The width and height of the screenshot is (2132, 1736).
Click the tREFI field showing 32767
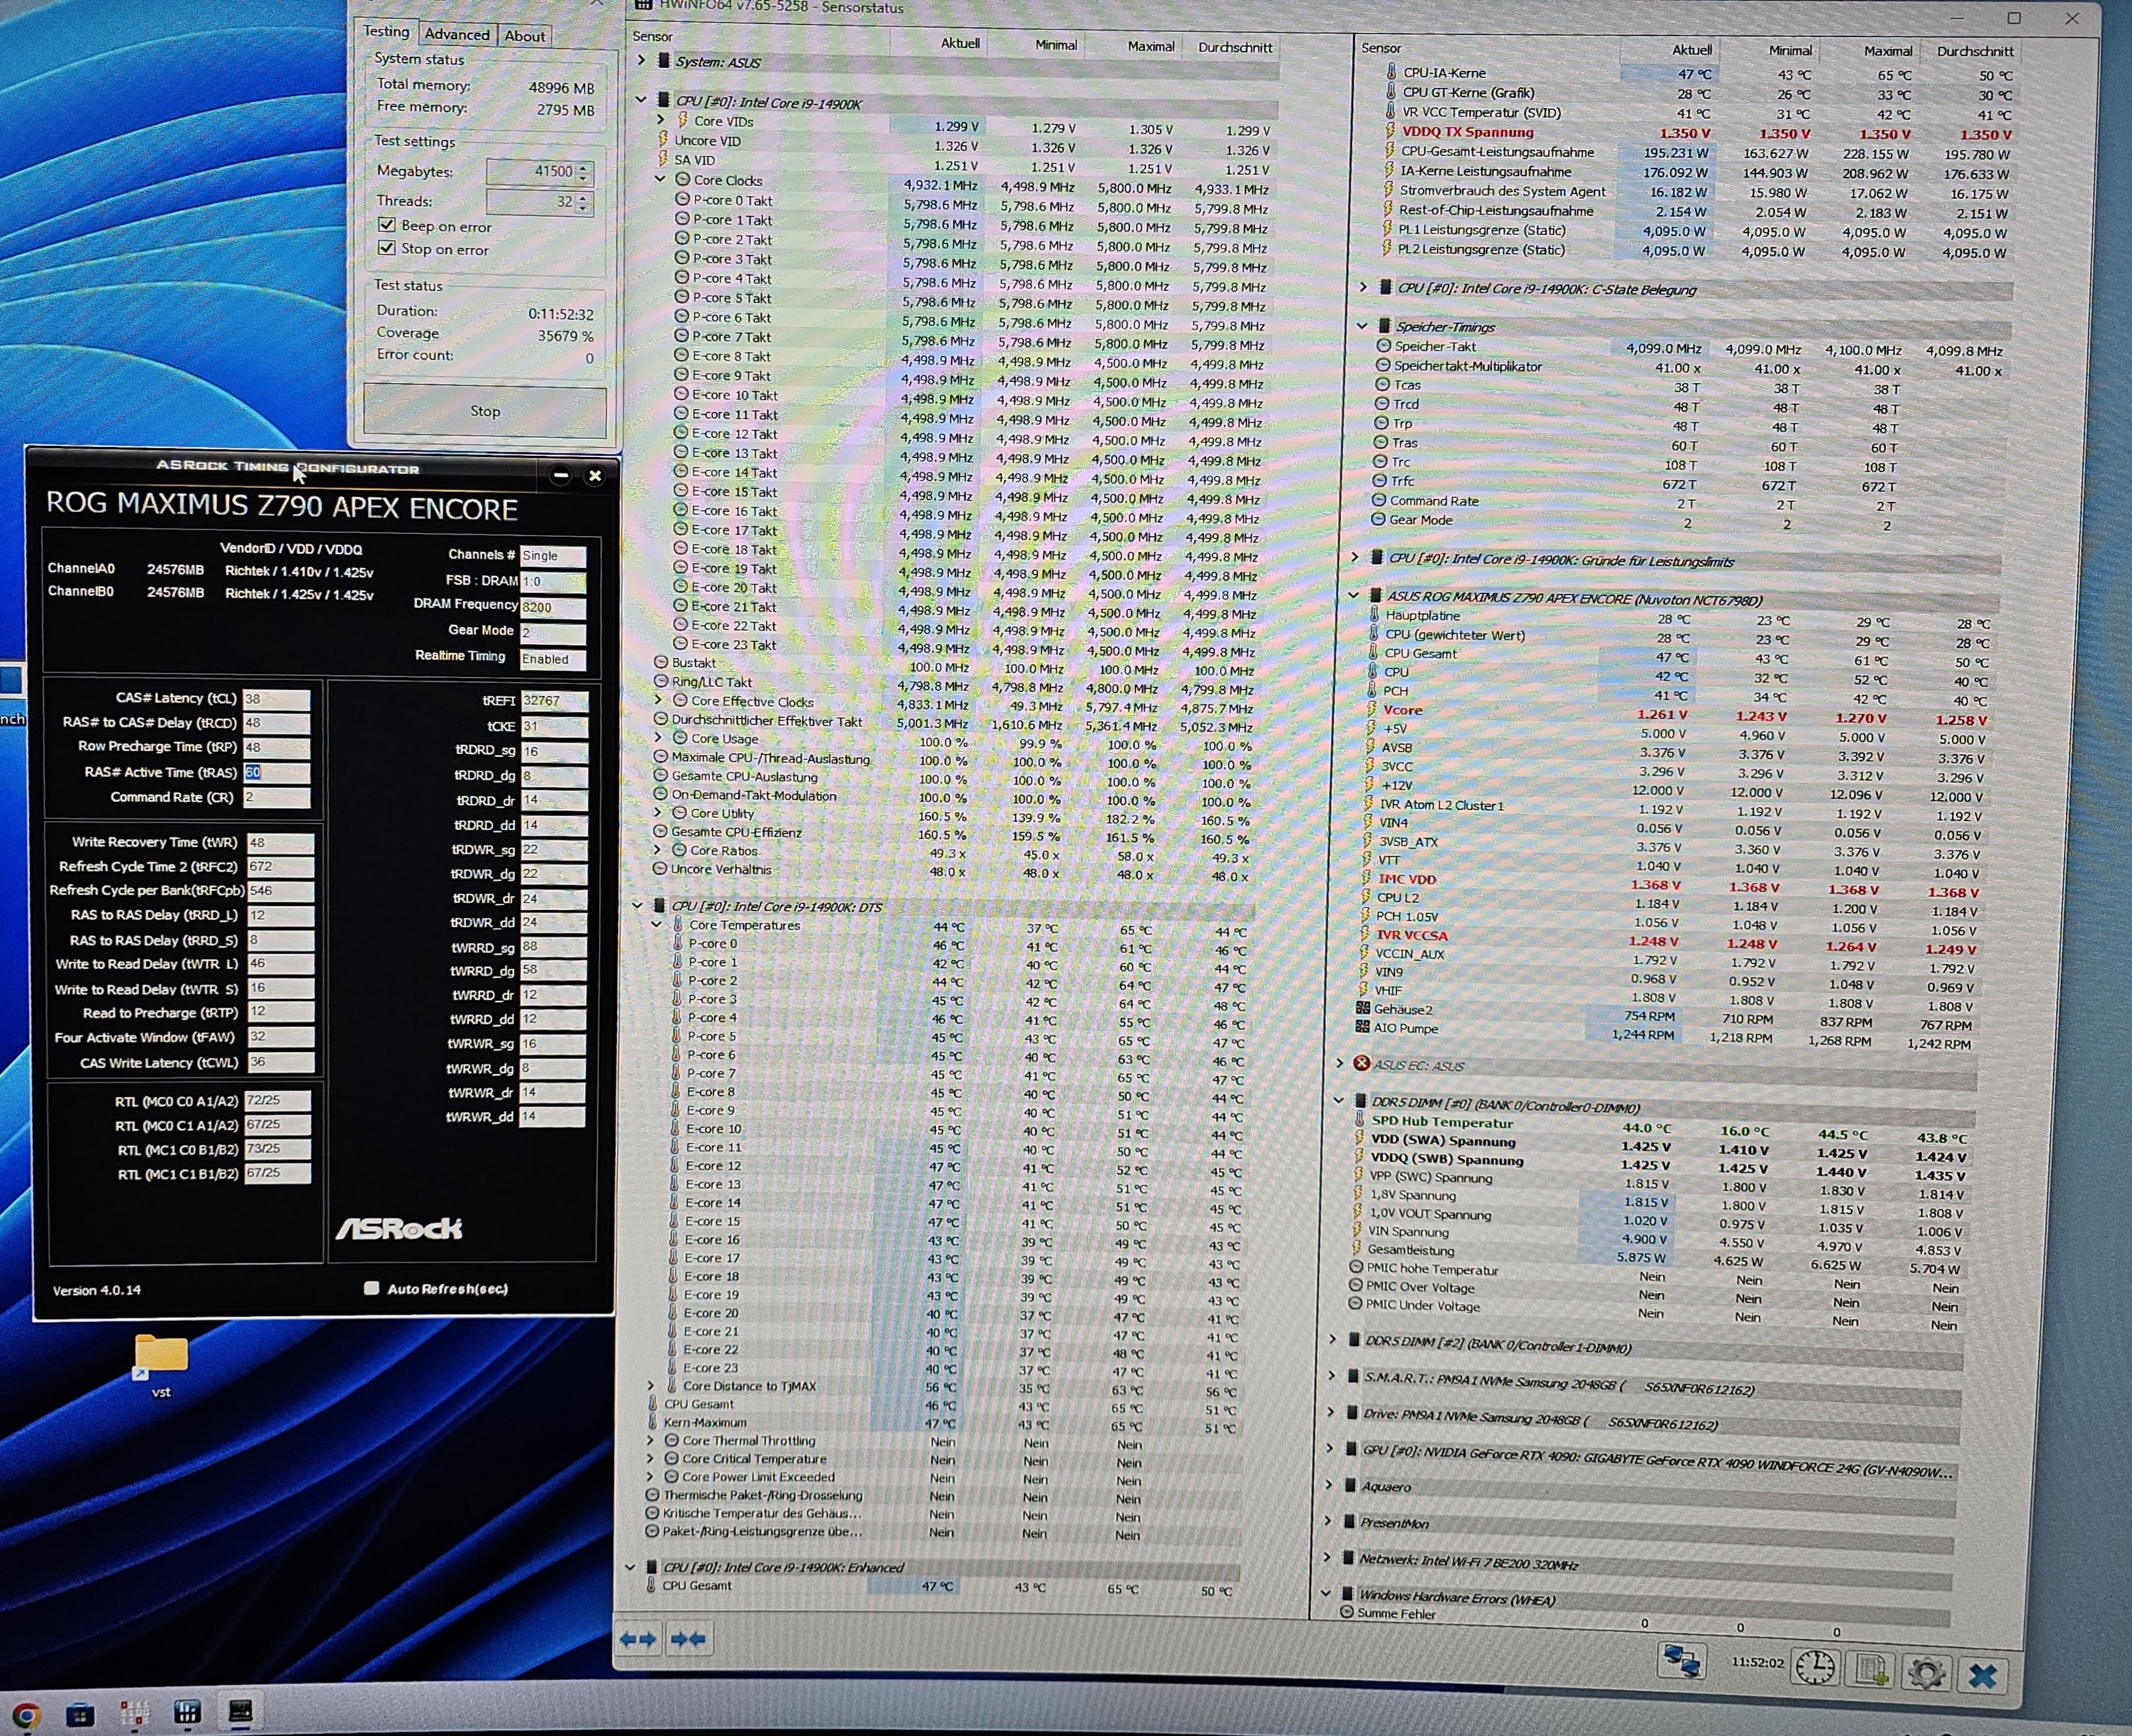554,700
